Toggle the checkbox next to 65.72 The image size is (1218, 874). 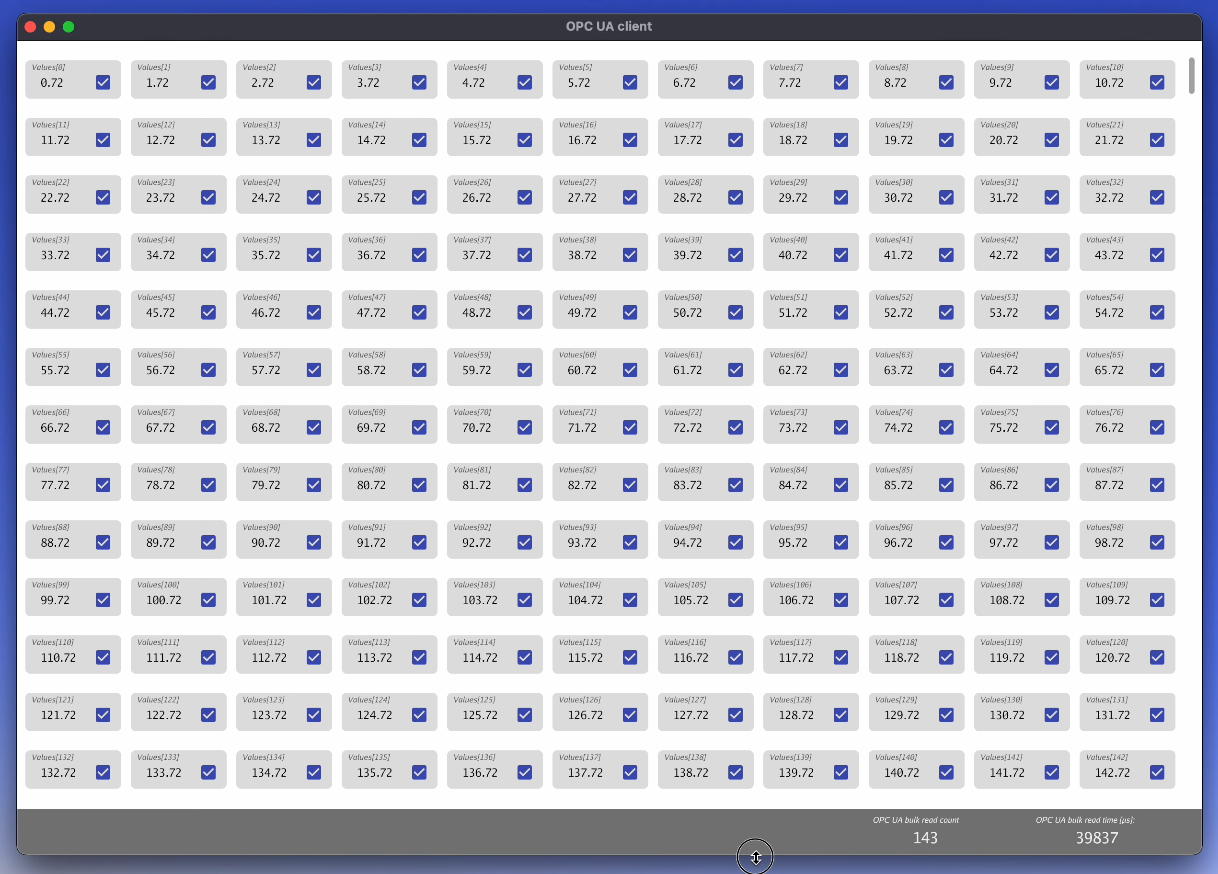pos(1157,370)
